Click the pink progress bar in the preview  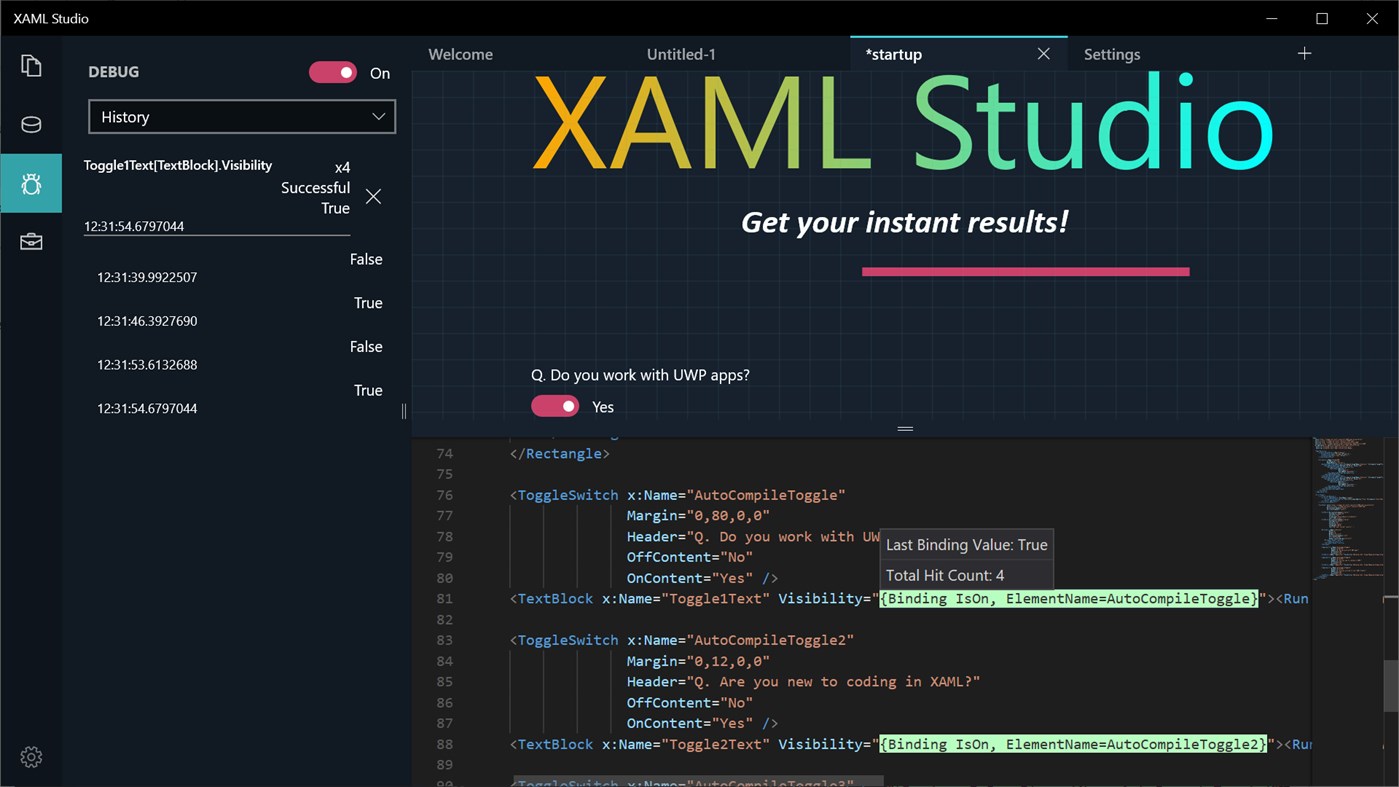(1026, 271)
